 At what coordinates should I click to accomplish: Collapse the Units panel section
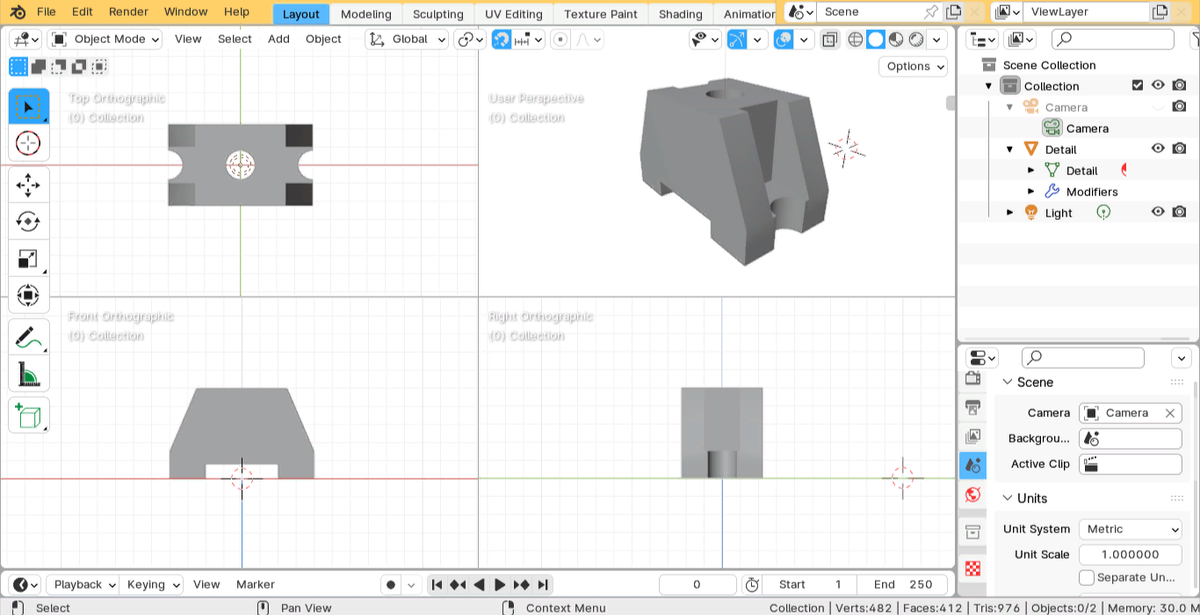(x=1007, y=498)
